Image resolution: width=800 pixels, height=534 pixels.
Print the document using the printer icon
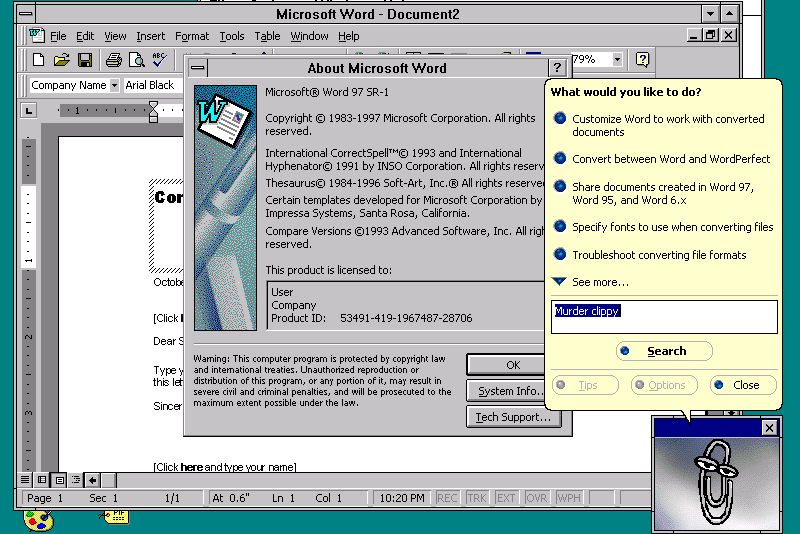point(113,60)
